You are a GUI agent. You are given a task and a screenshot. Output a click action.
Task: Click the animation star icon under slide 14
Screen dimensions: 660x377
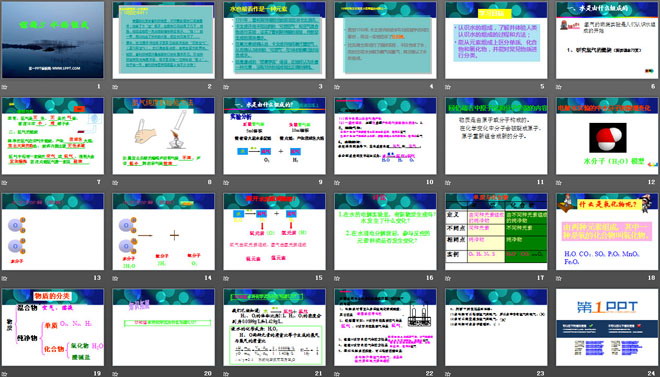coord(115,278)
